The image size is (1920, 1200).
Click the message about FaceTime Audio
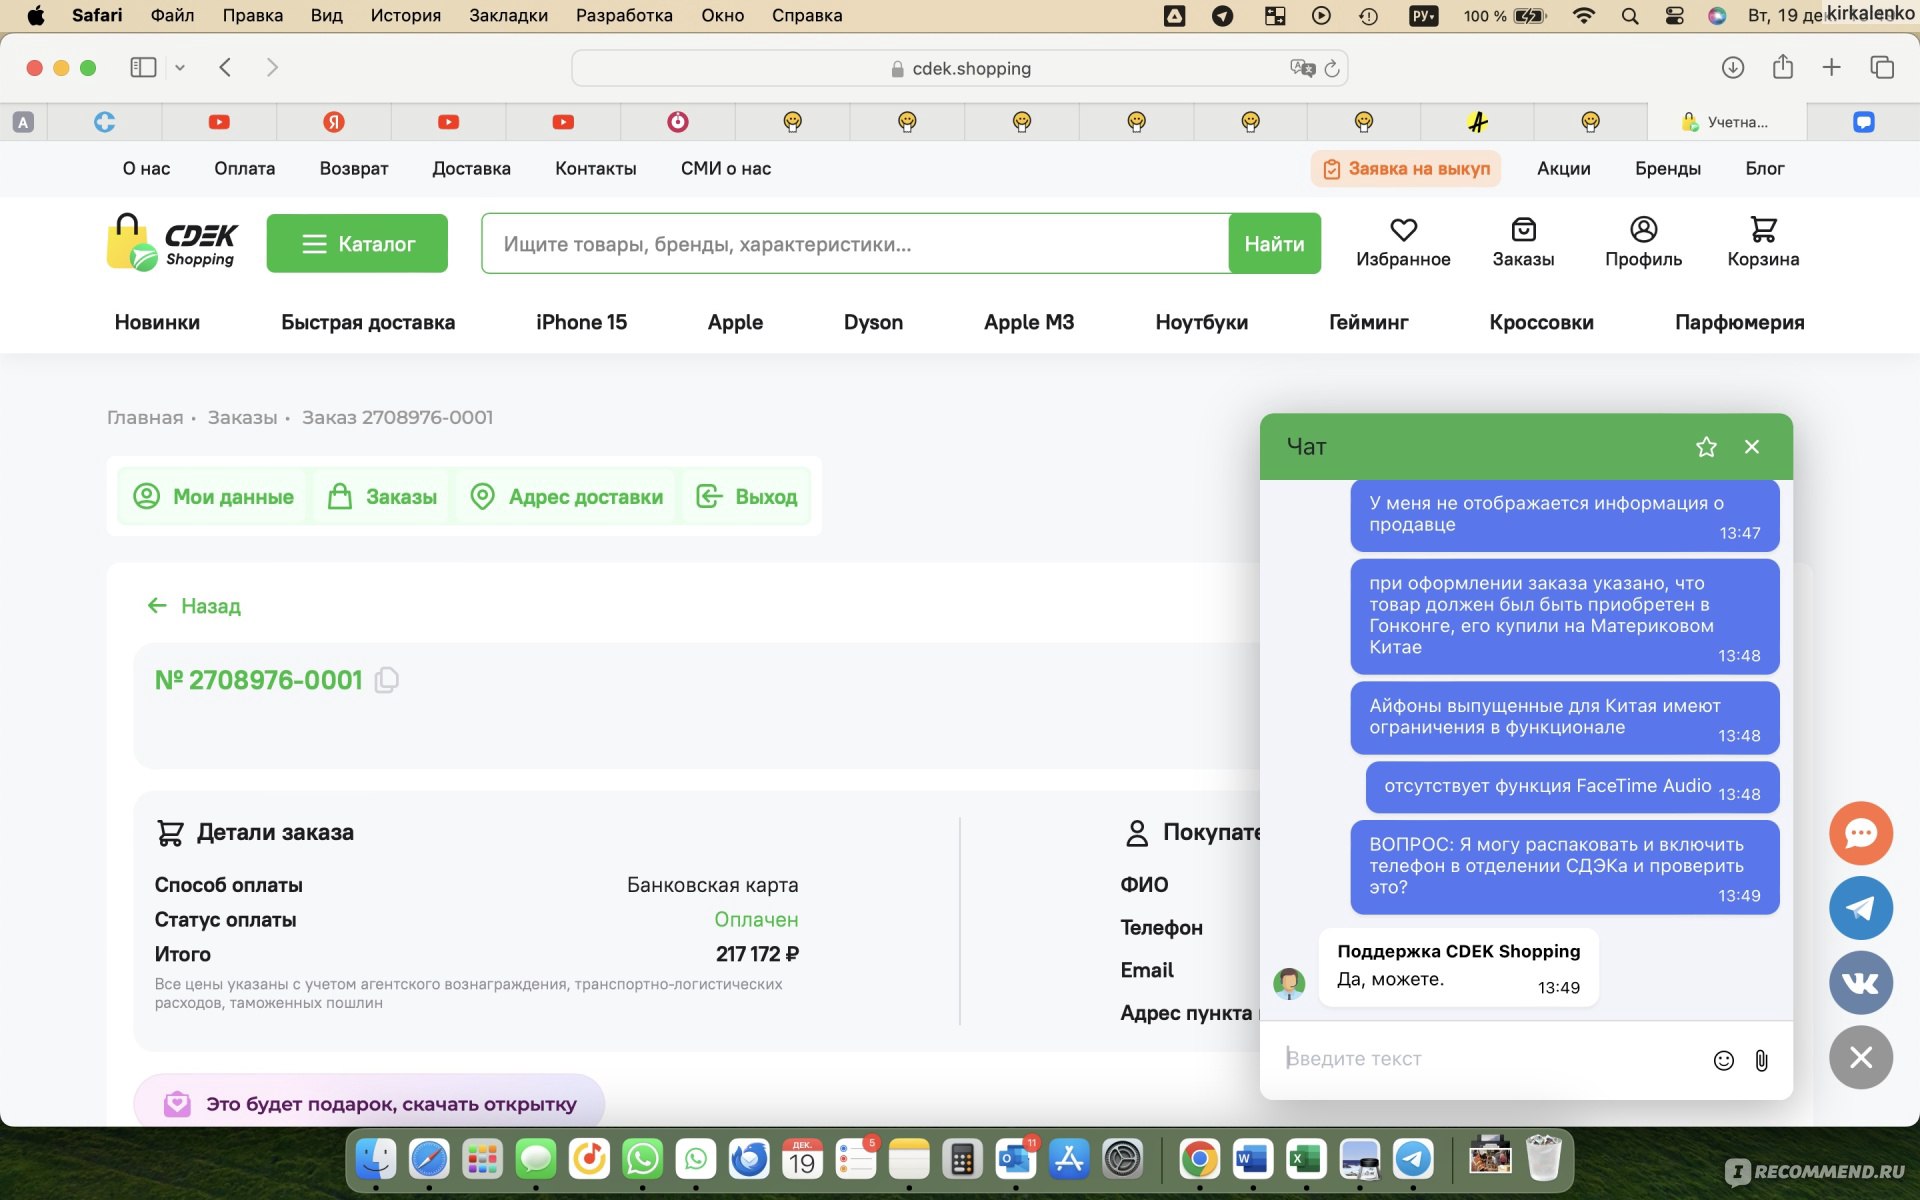click(1572, 787)
